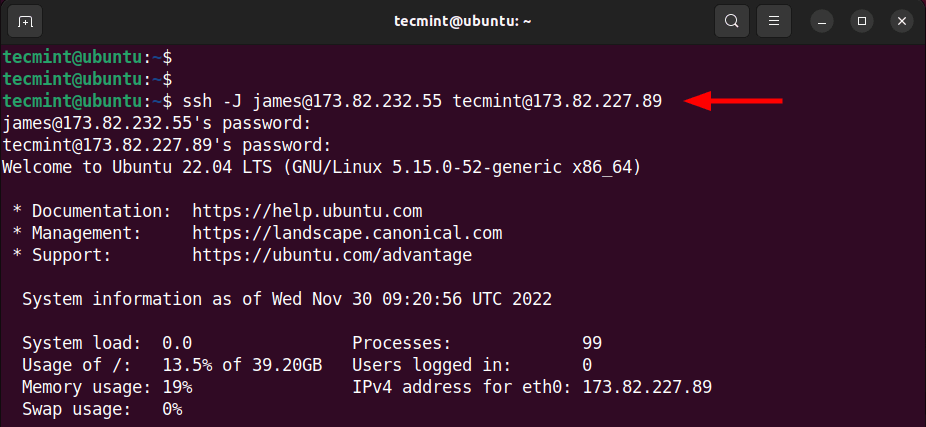Open the landscape.canonical.com management link

click(347, 233)
